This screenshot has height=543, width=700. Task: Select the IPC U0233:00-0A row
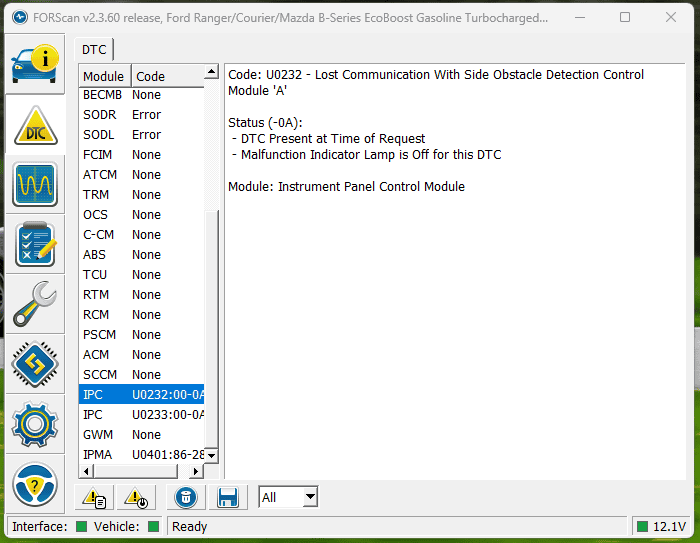click(x=142, y=415)
